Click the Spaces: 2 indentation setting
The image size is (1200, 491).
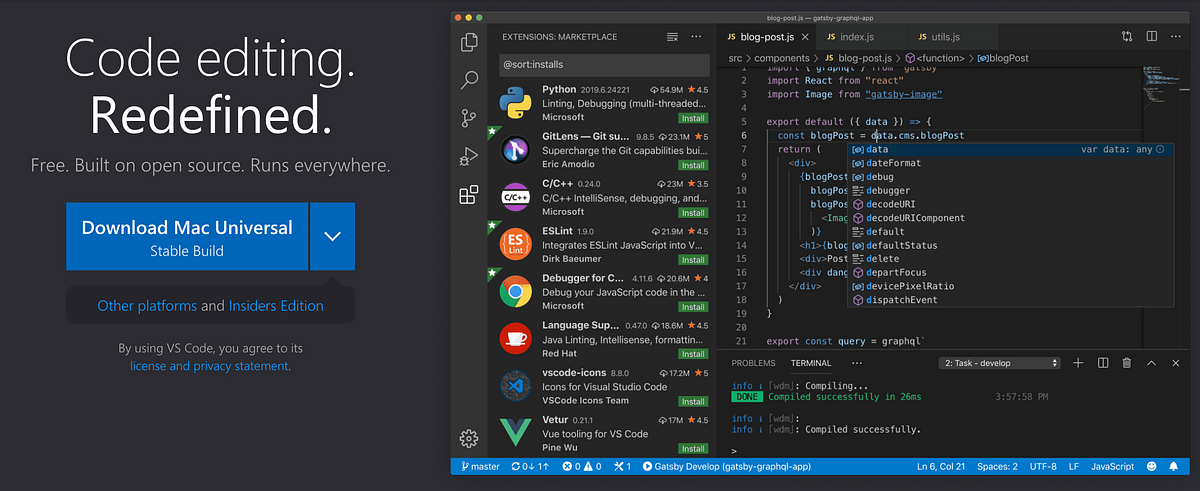pos(996,466)
